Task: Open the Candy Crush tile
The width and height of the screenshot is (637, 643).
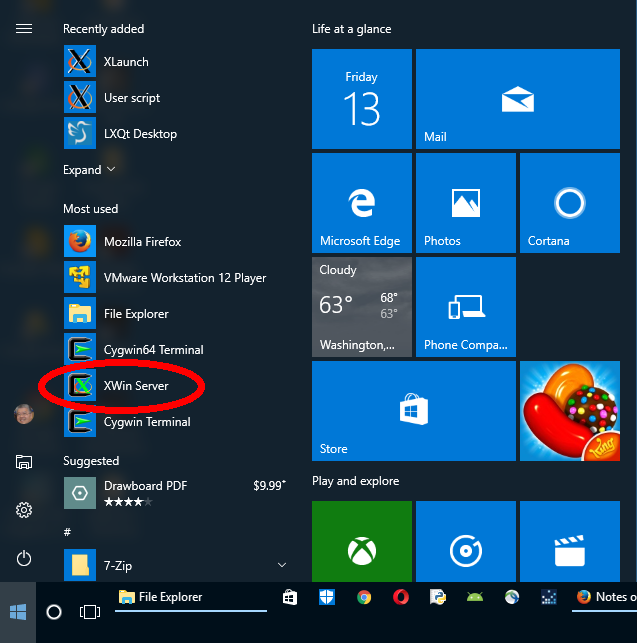Action: tap(570, 411)
